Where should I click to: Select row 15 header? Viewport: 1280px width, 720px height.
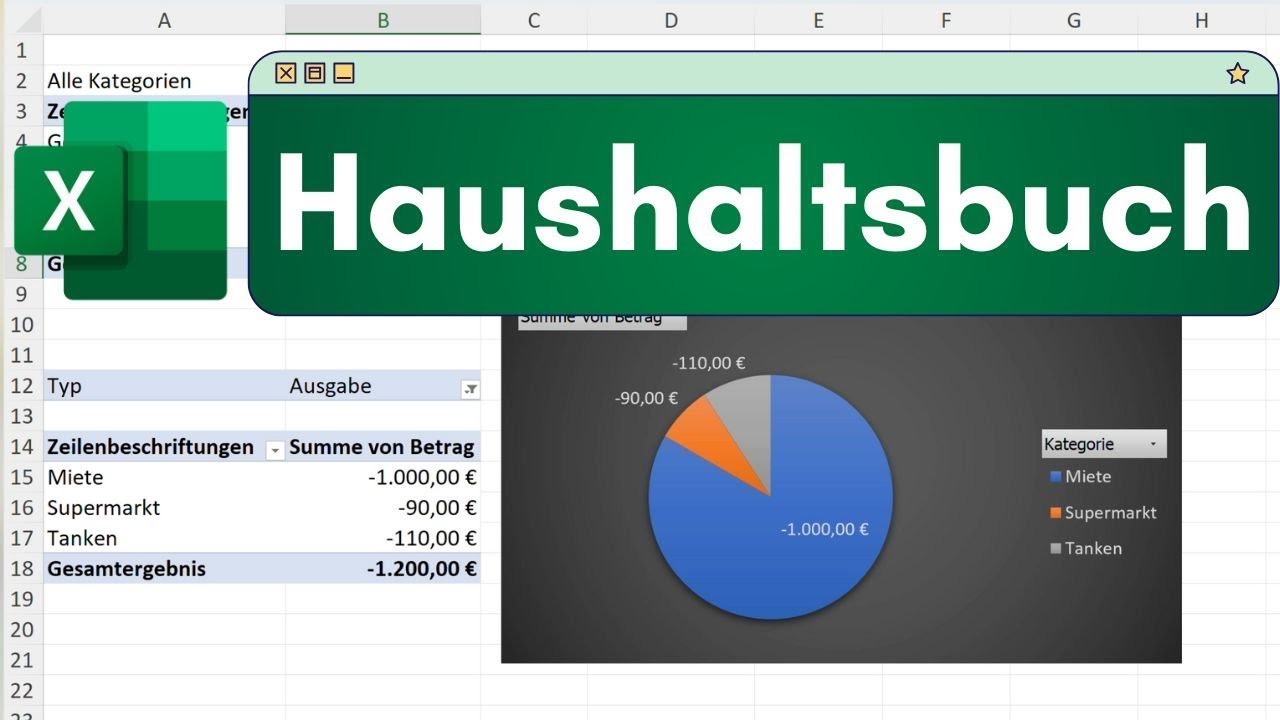[22, 477]
